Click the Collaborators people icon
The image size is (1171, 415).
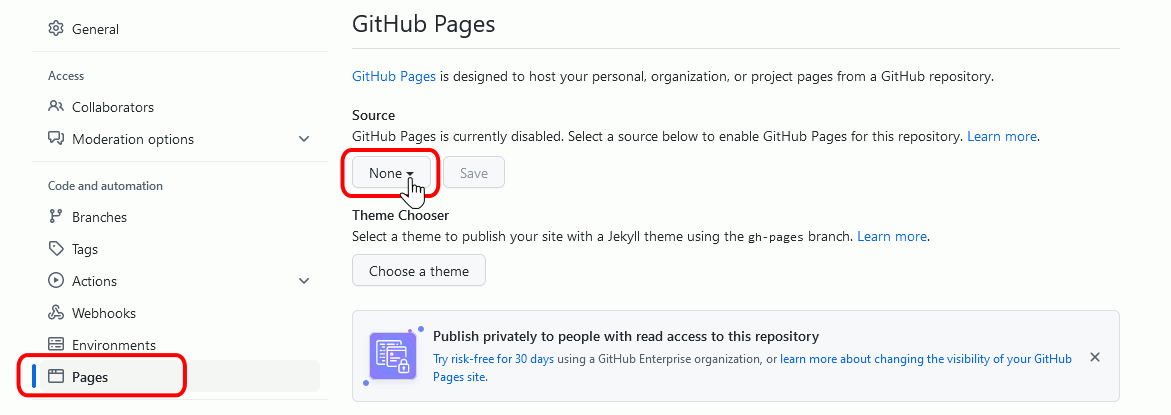[x=56, y=107]
